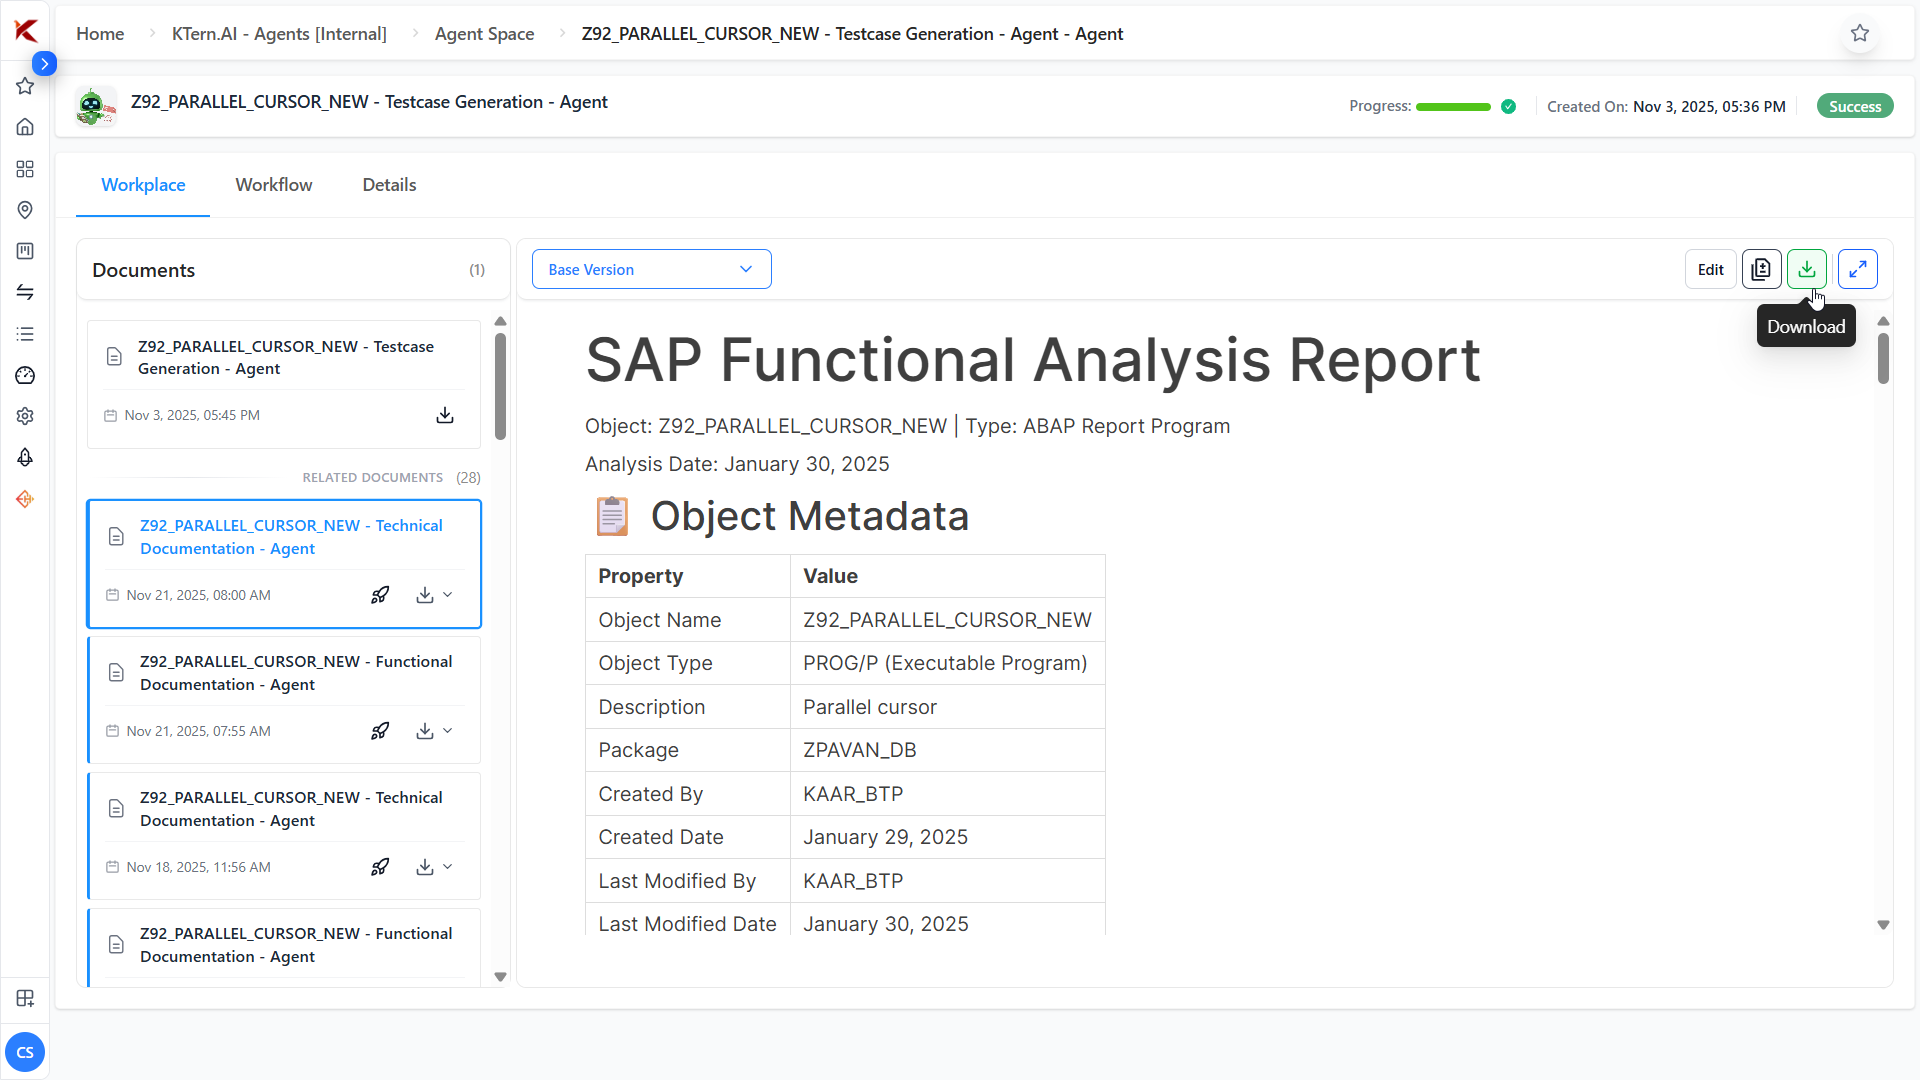
Task: Expand download options chevron for Nov 18 document
Action: tap(448, 867)
